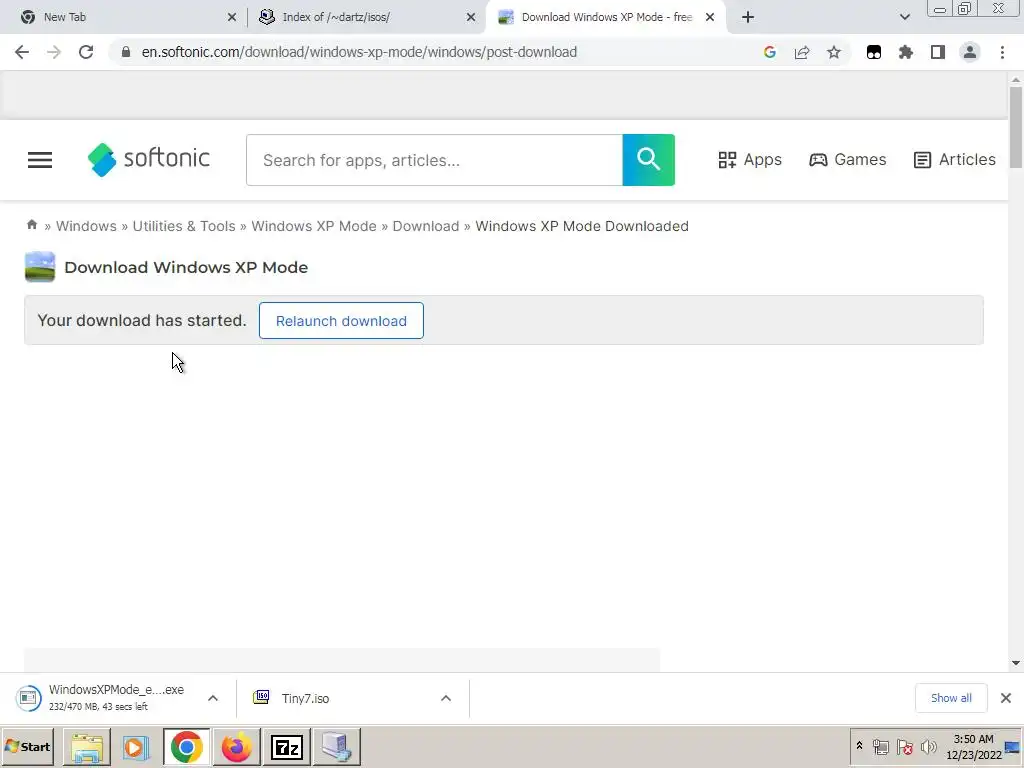This screenshot has height=768, width=1024.
Task: Click the volume speaker tray icon
Action: point(928,747)
